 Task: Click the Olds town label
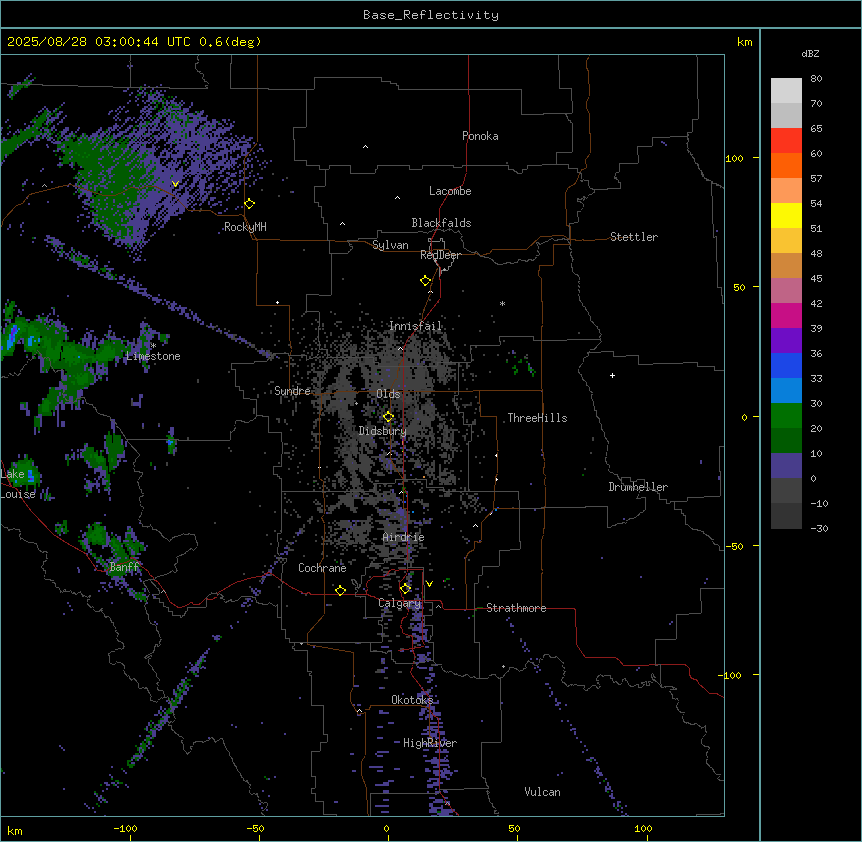tap(388, 394)
